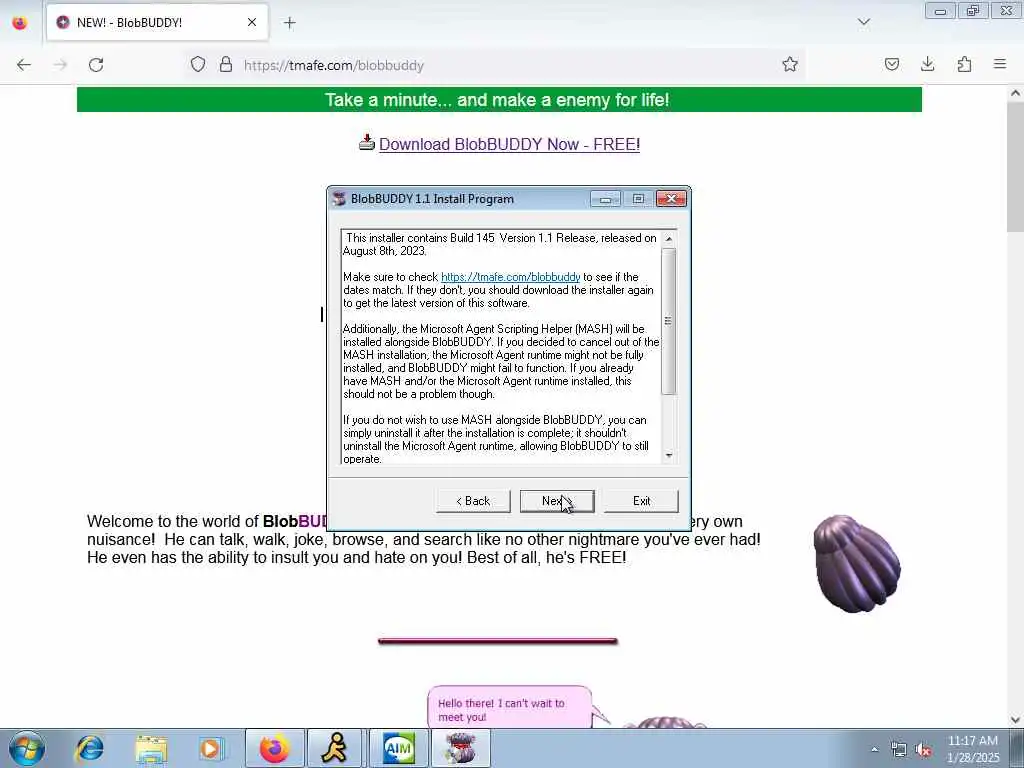The width and height of the screenshot is (1024, 768).
Task: Open network status tray icon
Action: pyautogui.click(x=899, y=750)
